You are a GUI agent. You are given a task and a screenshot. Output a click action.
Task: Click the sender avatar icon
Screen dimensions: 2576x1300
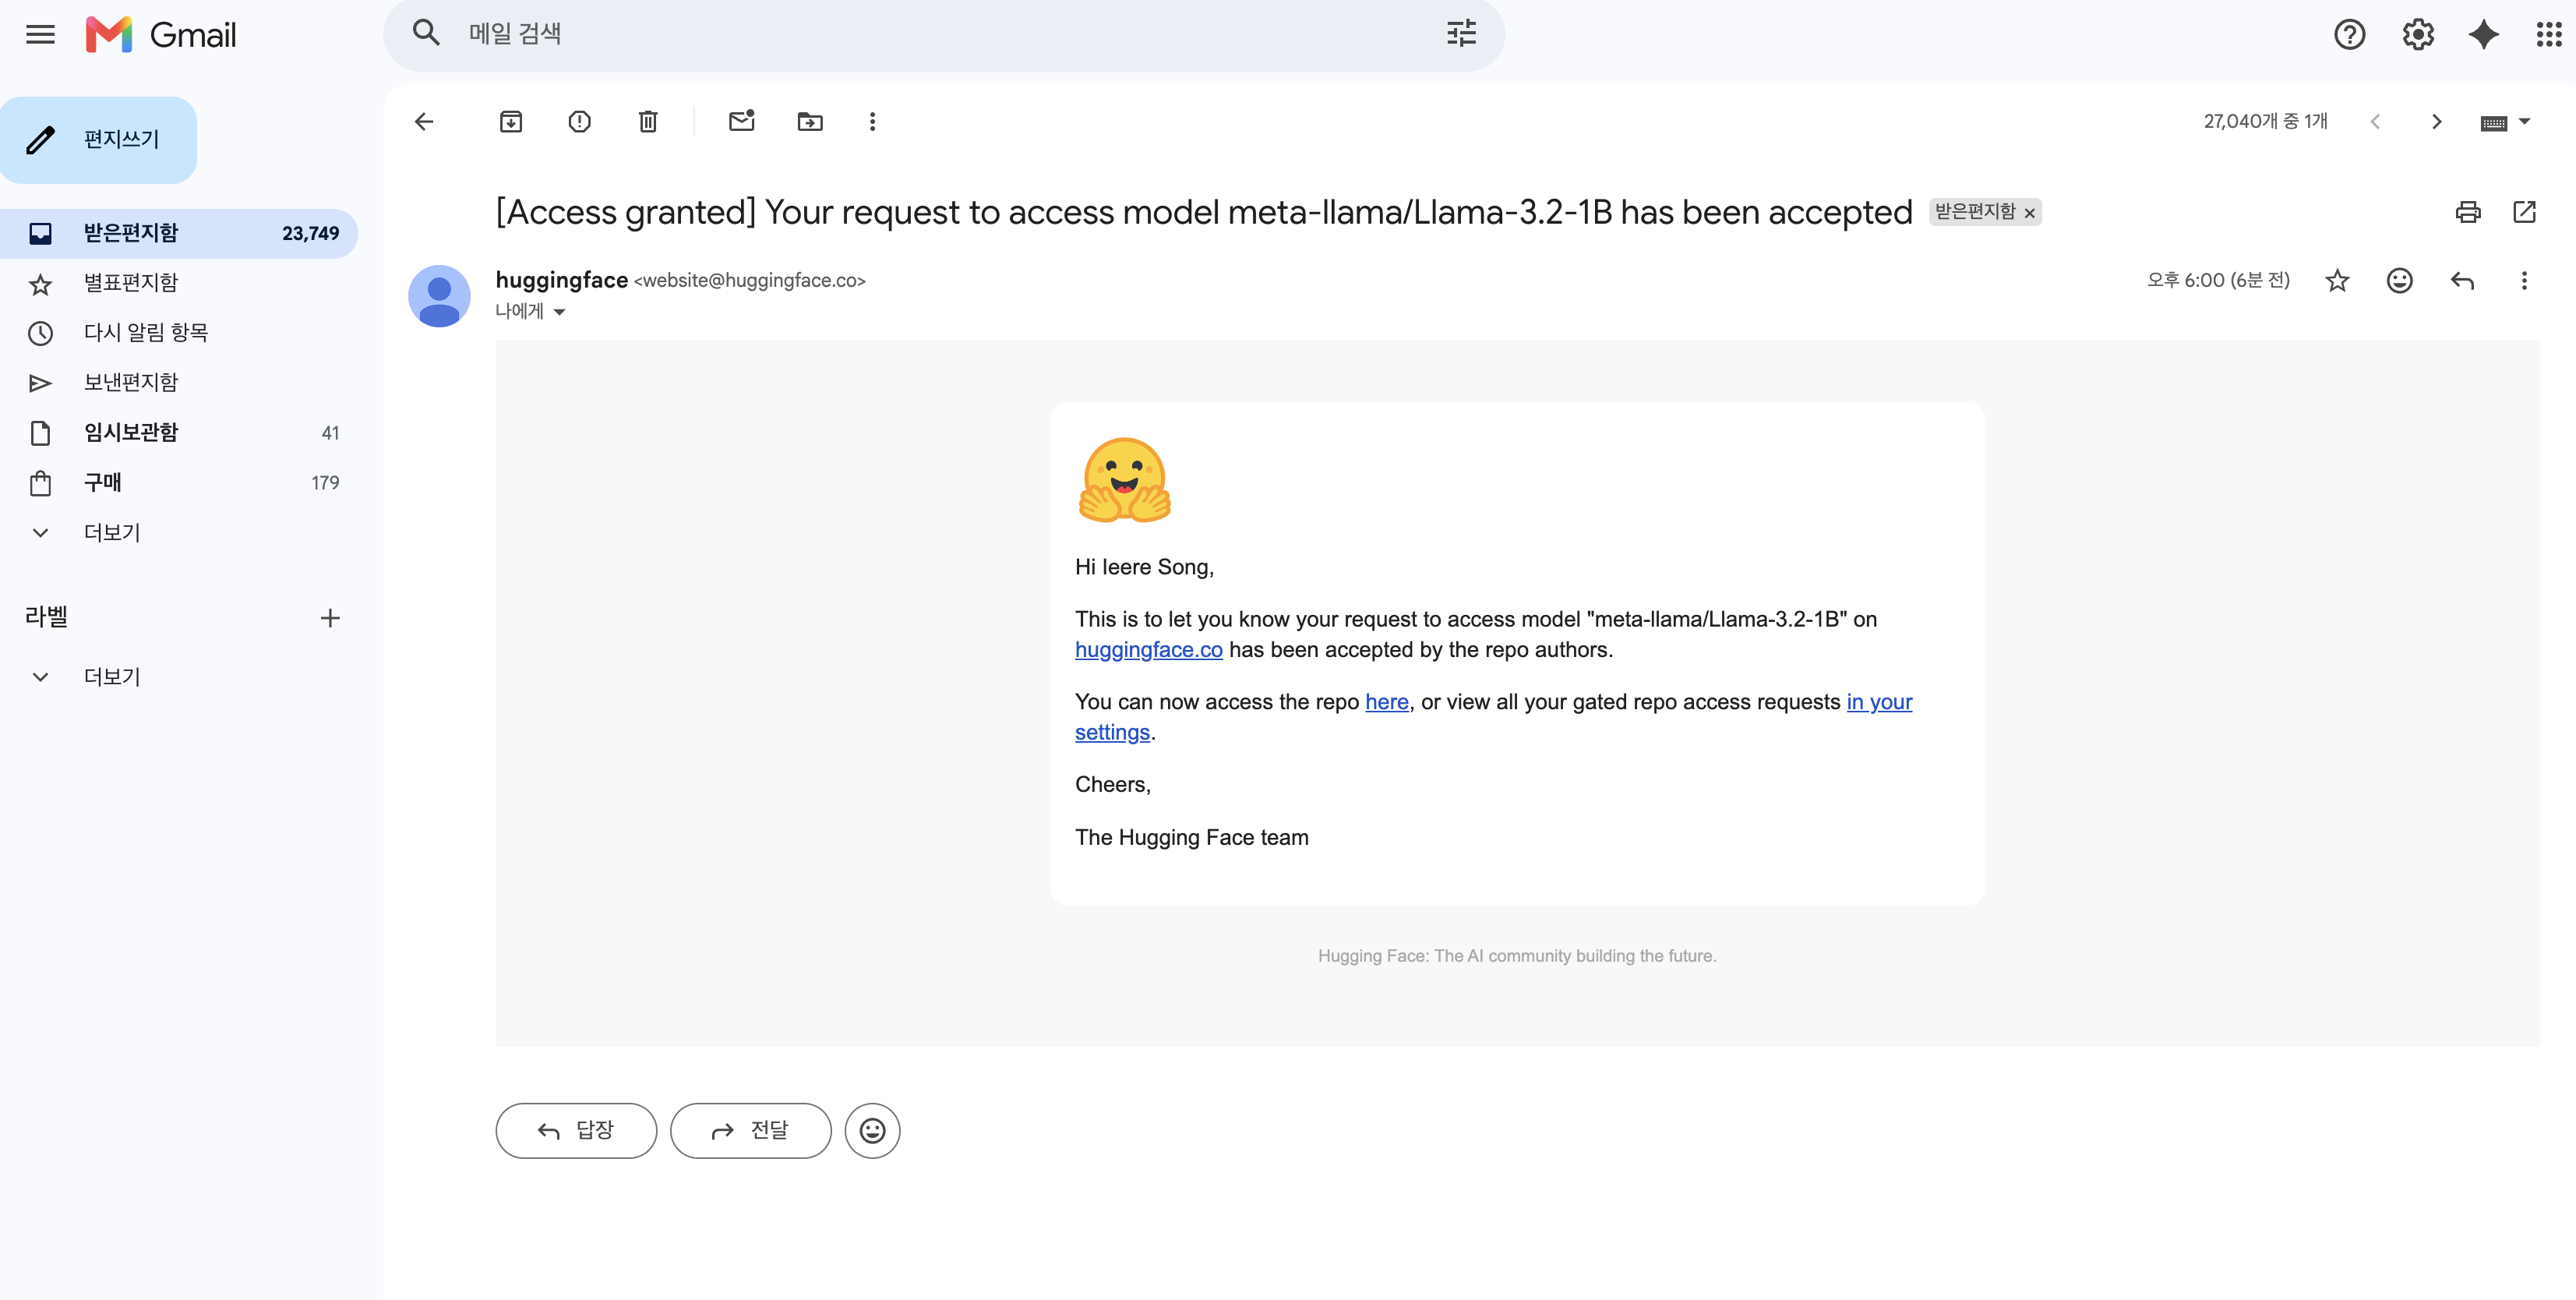(x=439, y=296)
